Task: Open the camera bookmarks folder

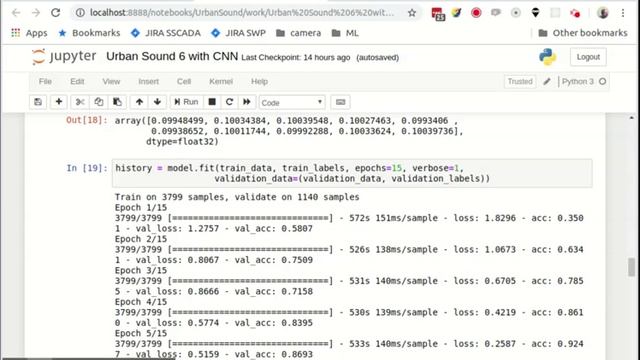Action: 299,33
